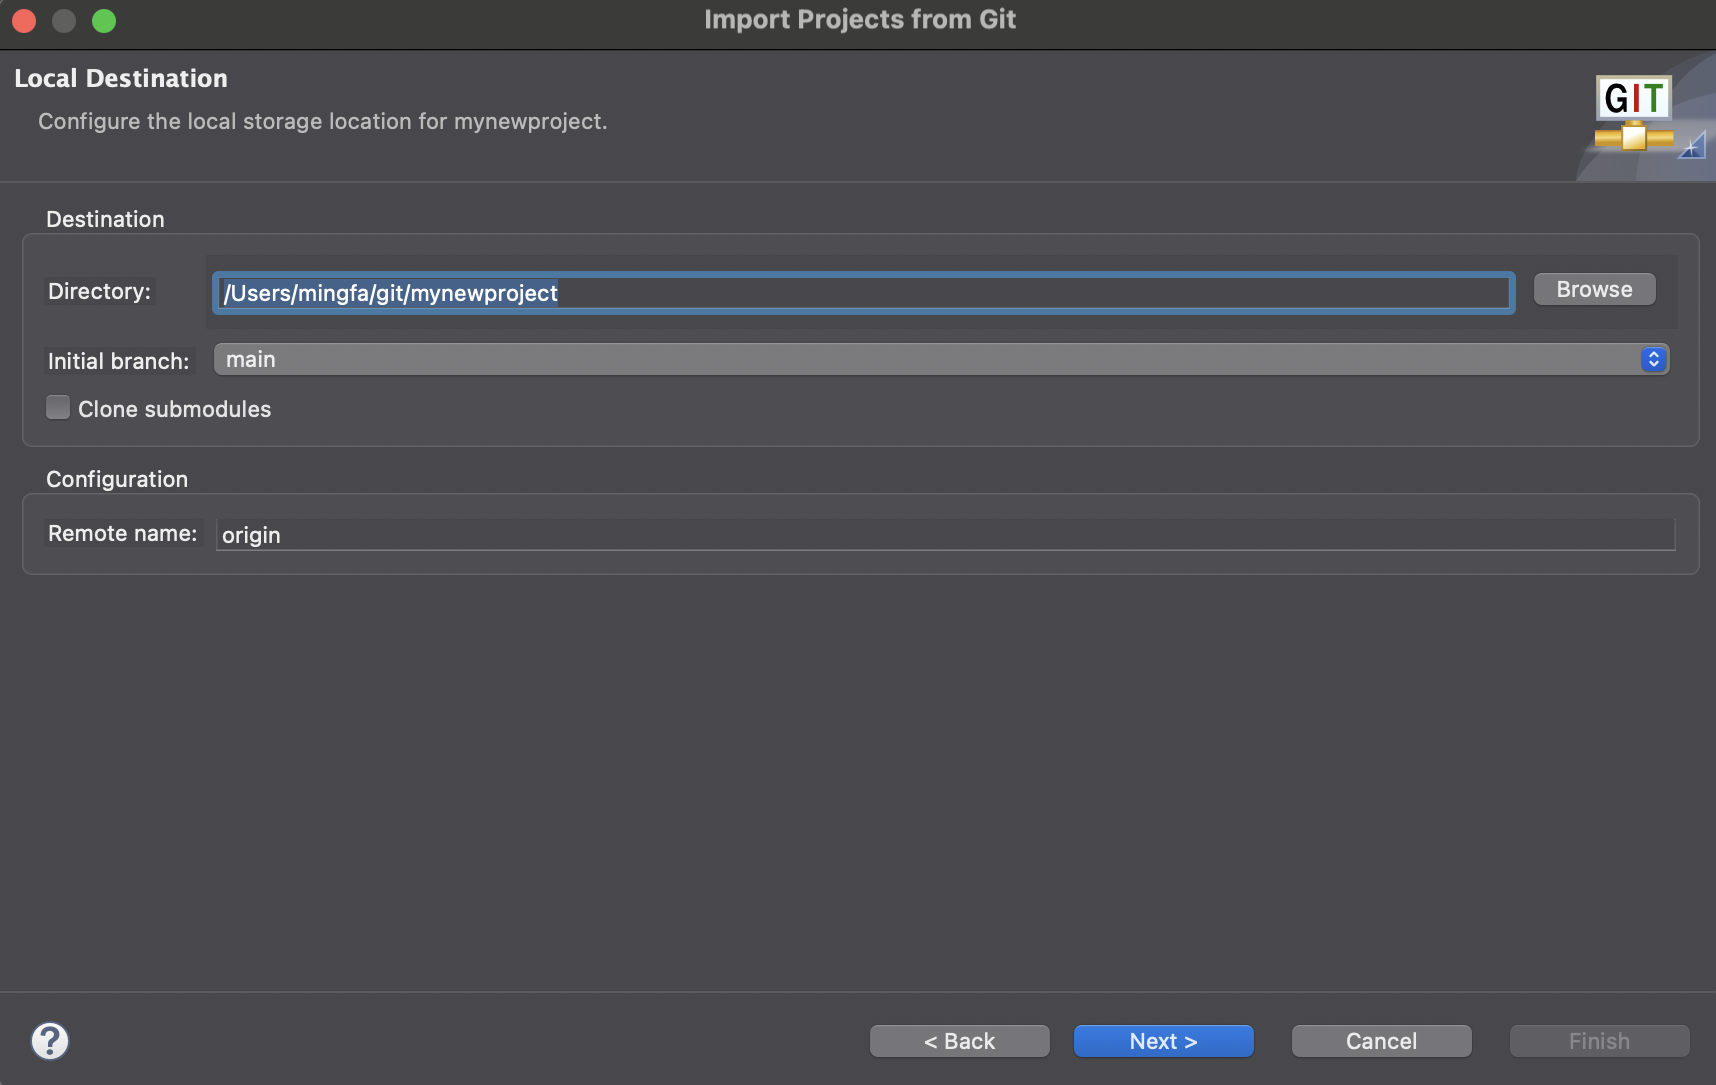Click the Clone submodules label text
This screenshot has width=1716, height=1085.
pos(174,409)
